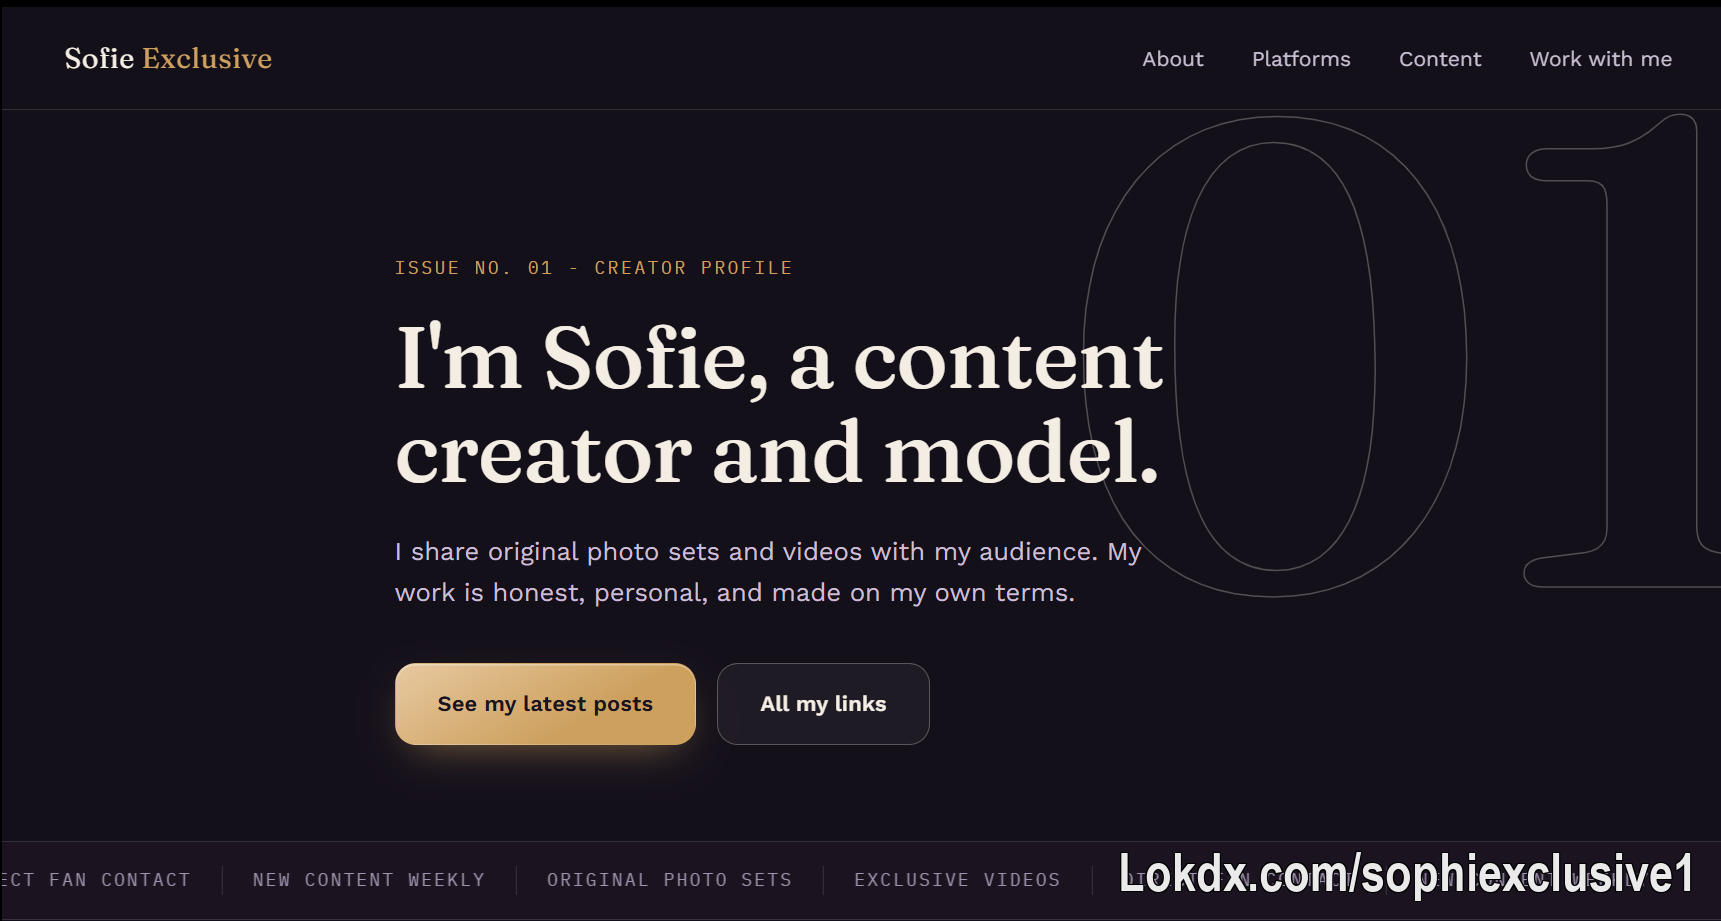This screenshot has height=921, width=1721.
Task: Click the Issue No. 01 Creator Profile label
Action: point(593,268)
